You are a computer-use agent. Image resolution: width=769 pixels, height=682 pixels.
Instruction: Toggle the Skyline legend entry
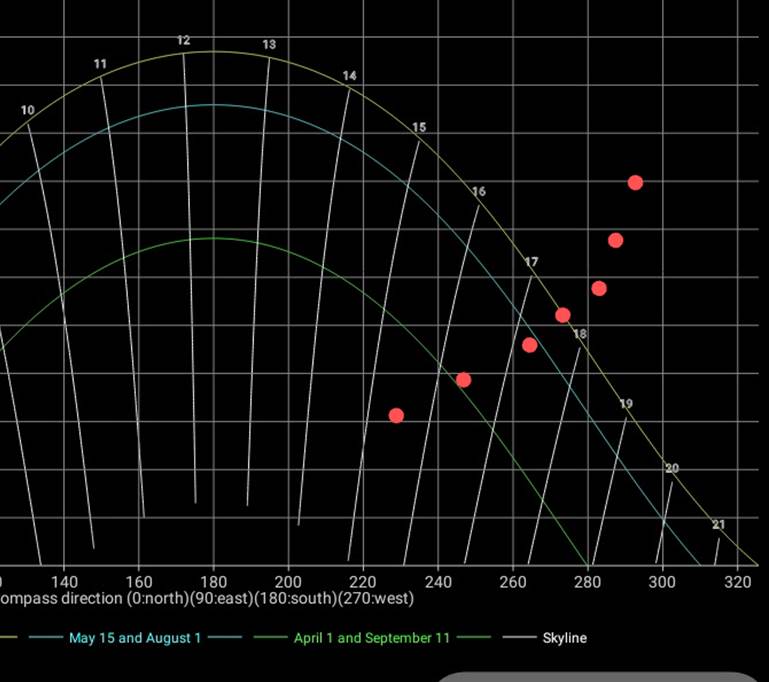click(x=564, y=638)
